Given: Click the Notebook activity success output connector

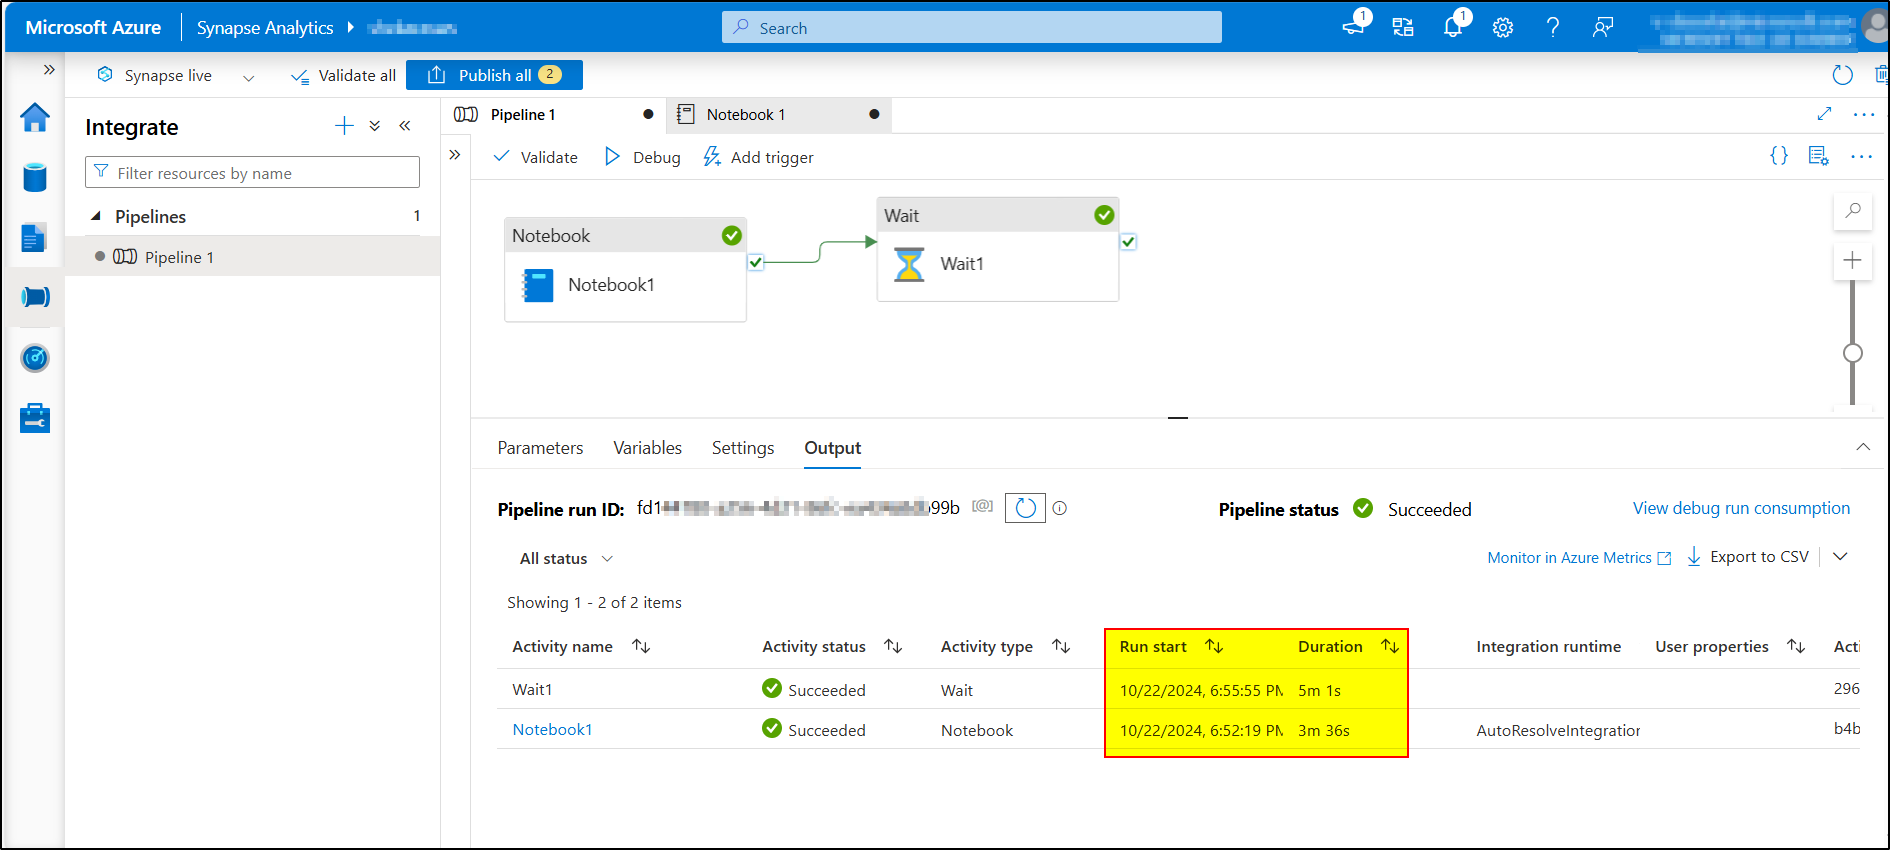Looking at the screenshot, I should pyautogui.click(x=756, y=262).
